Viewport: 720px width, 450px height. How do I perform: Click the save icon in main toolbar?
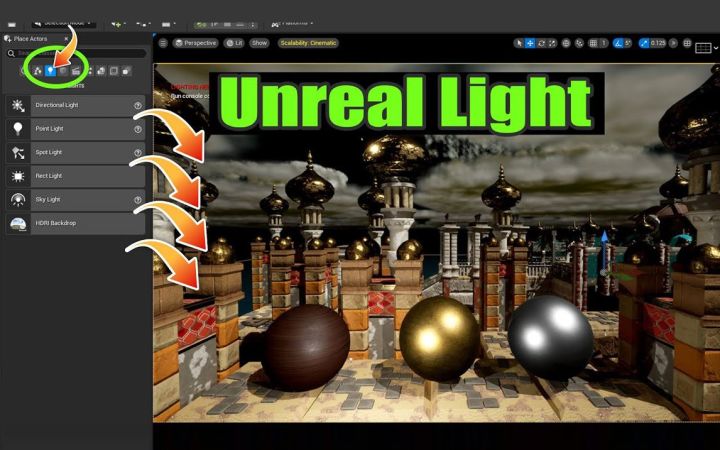12,24
